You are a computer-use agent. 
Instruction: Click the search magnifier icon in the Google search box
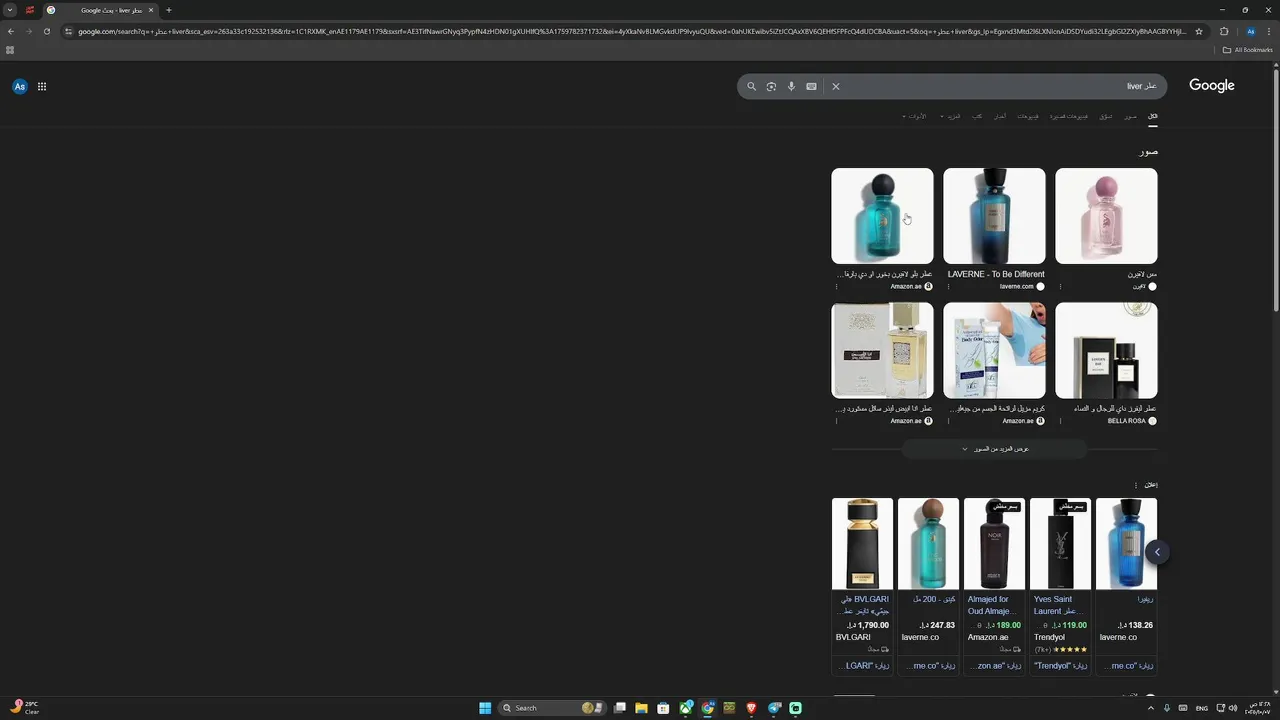(x=752, y=86)
